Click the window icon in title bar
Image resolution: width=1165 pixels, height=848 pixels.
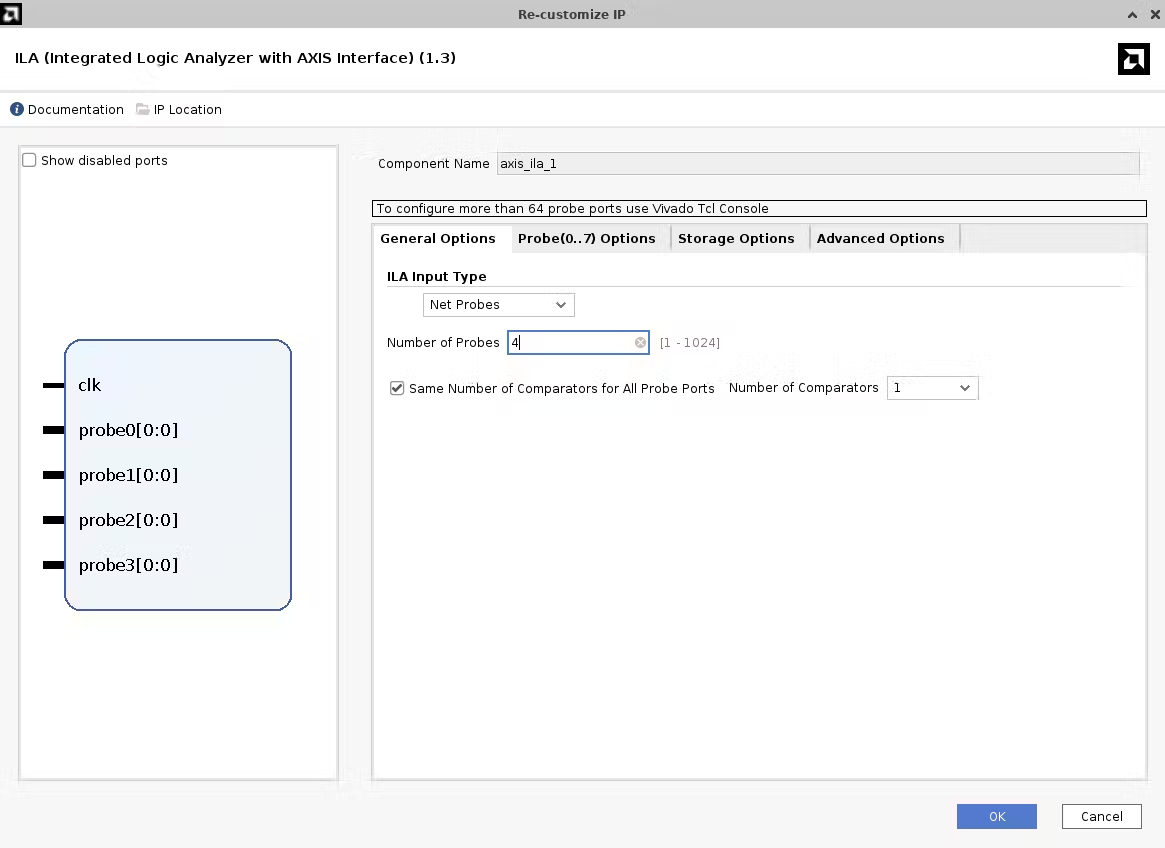(11, 13)
